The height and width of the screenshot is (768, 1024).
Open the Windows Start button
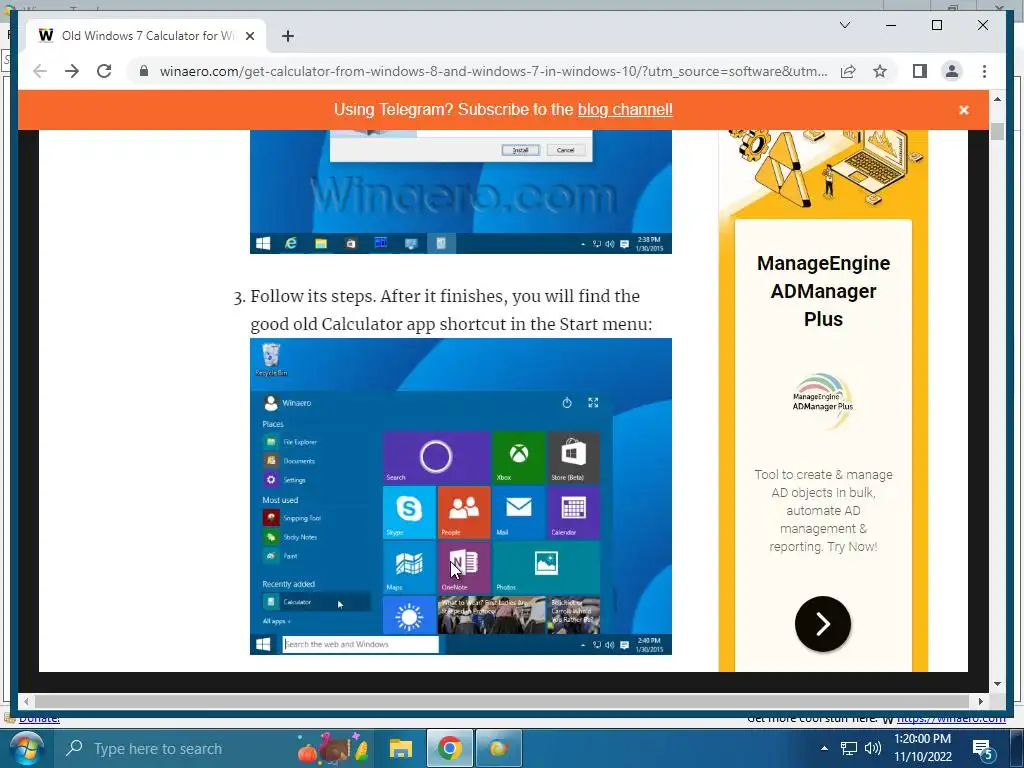(26, 748)
